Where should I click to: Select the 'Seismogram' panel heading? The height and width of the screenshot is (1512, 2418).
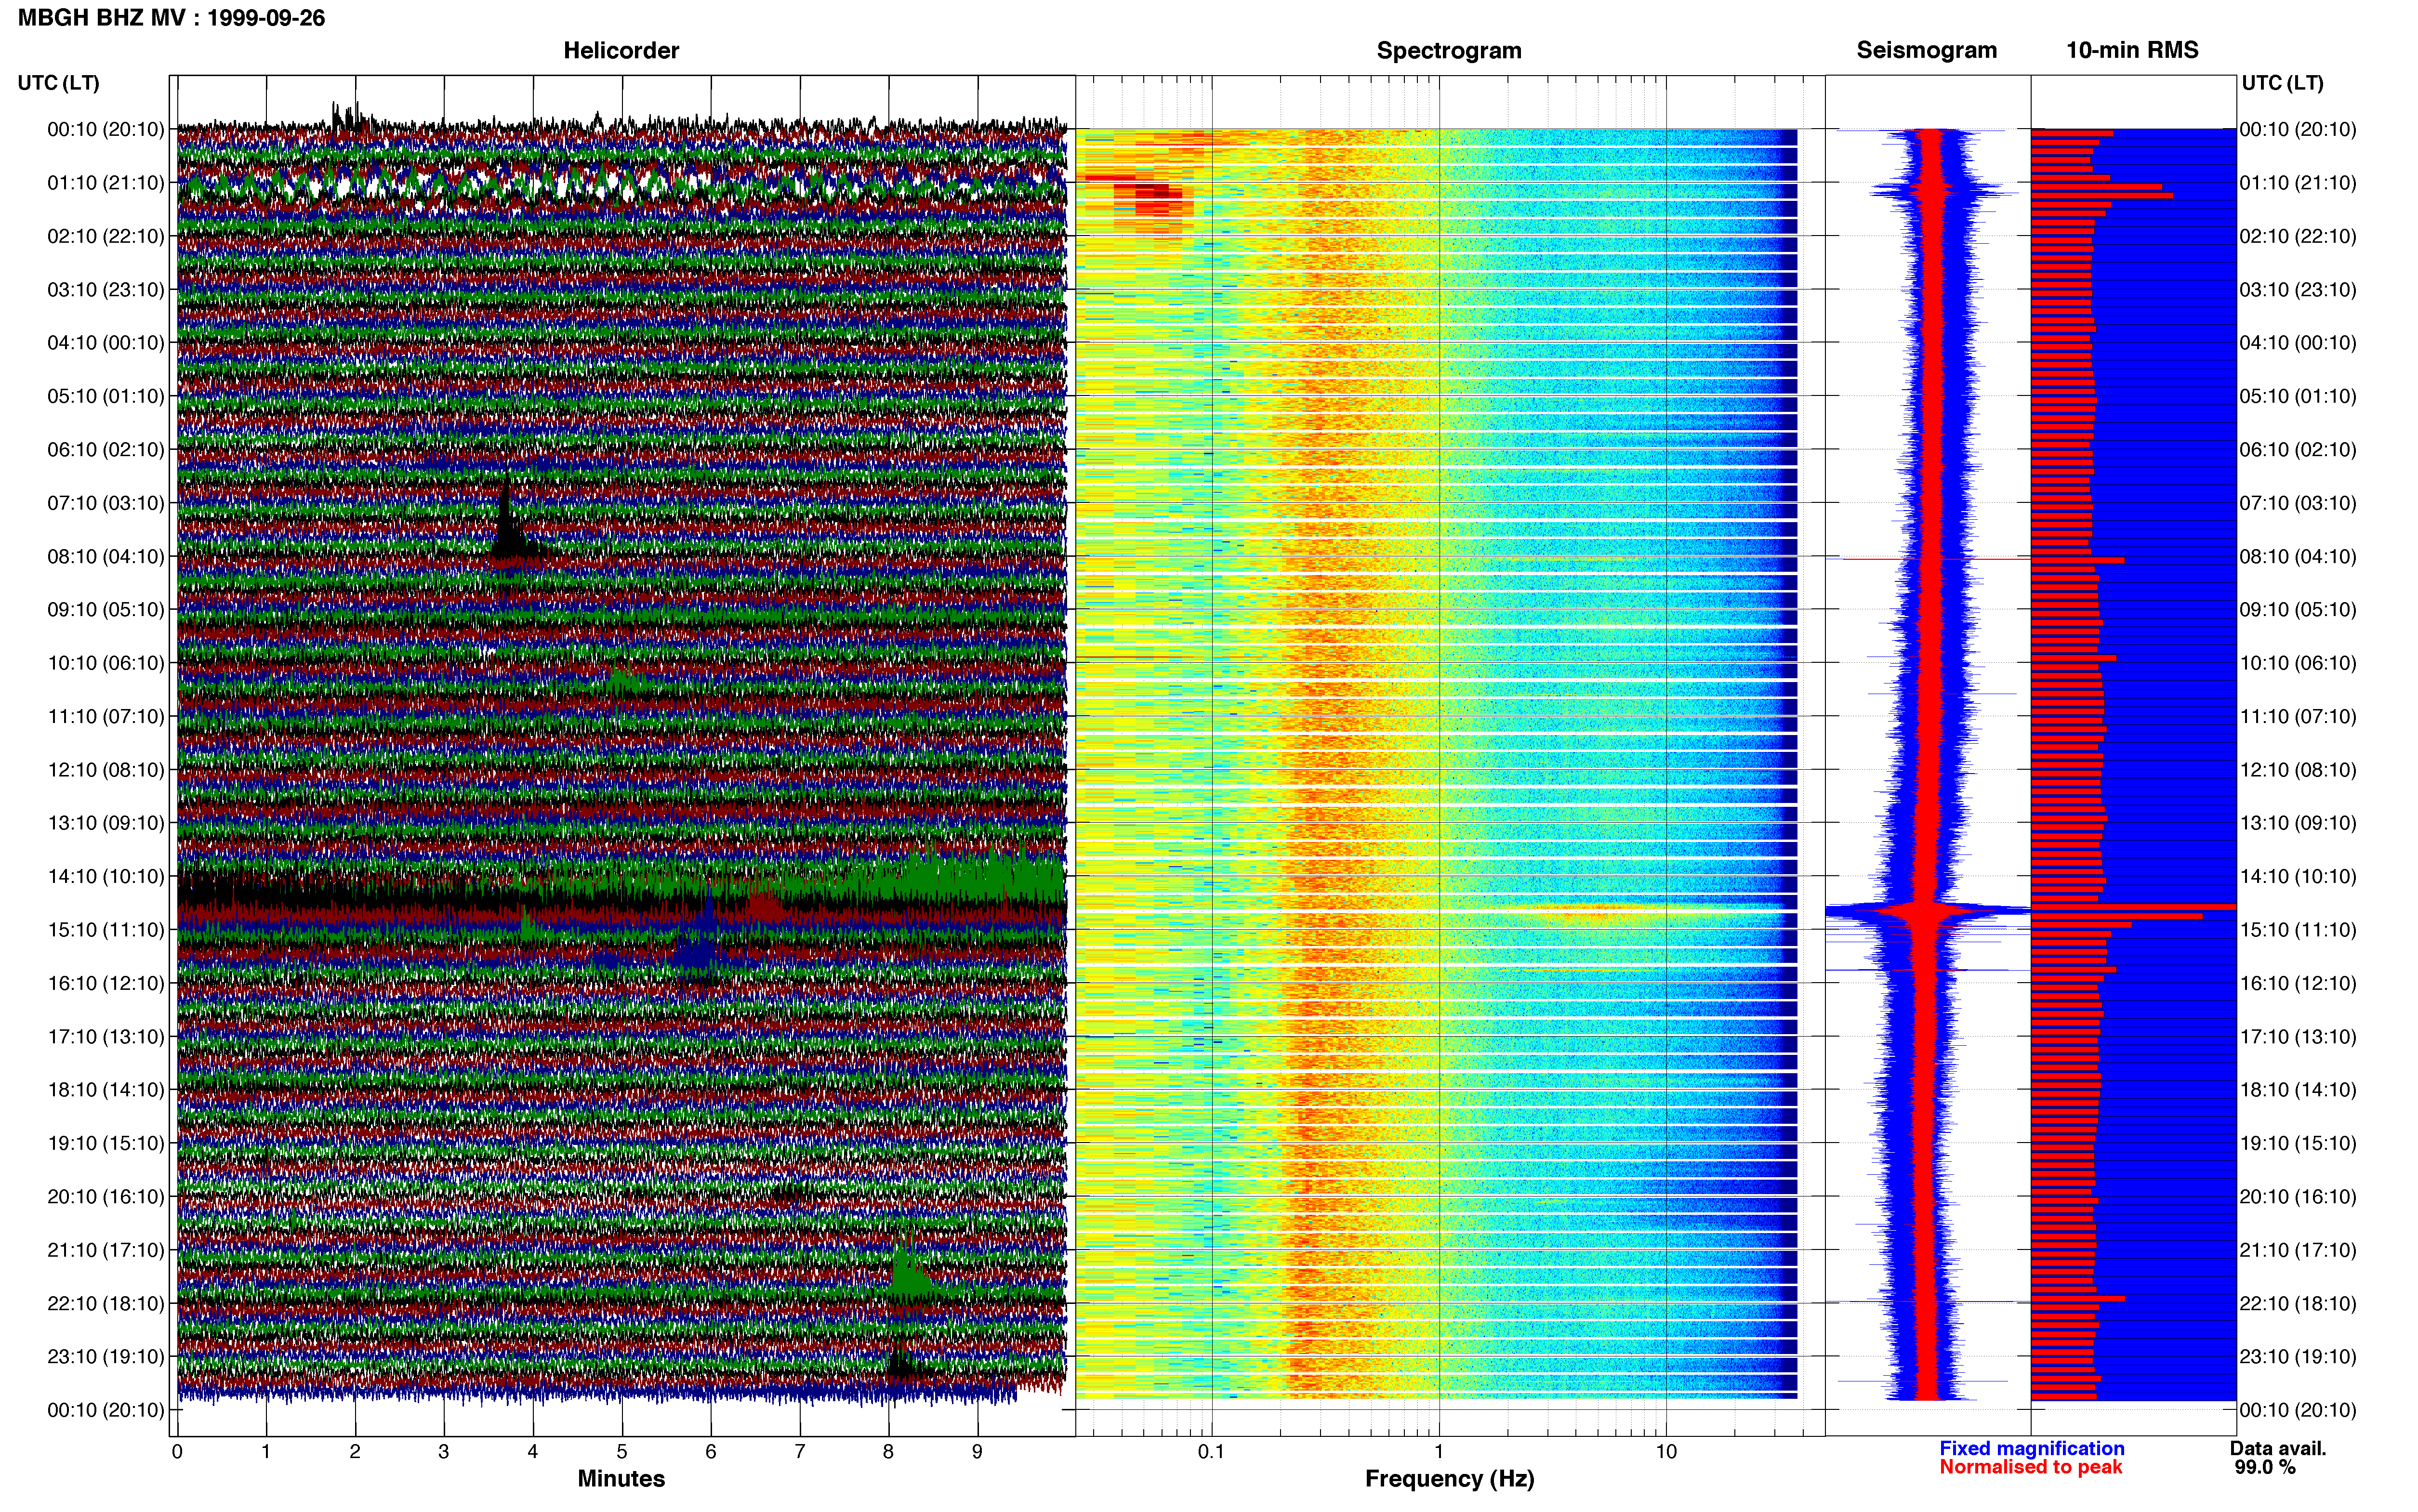point(1926,50)
